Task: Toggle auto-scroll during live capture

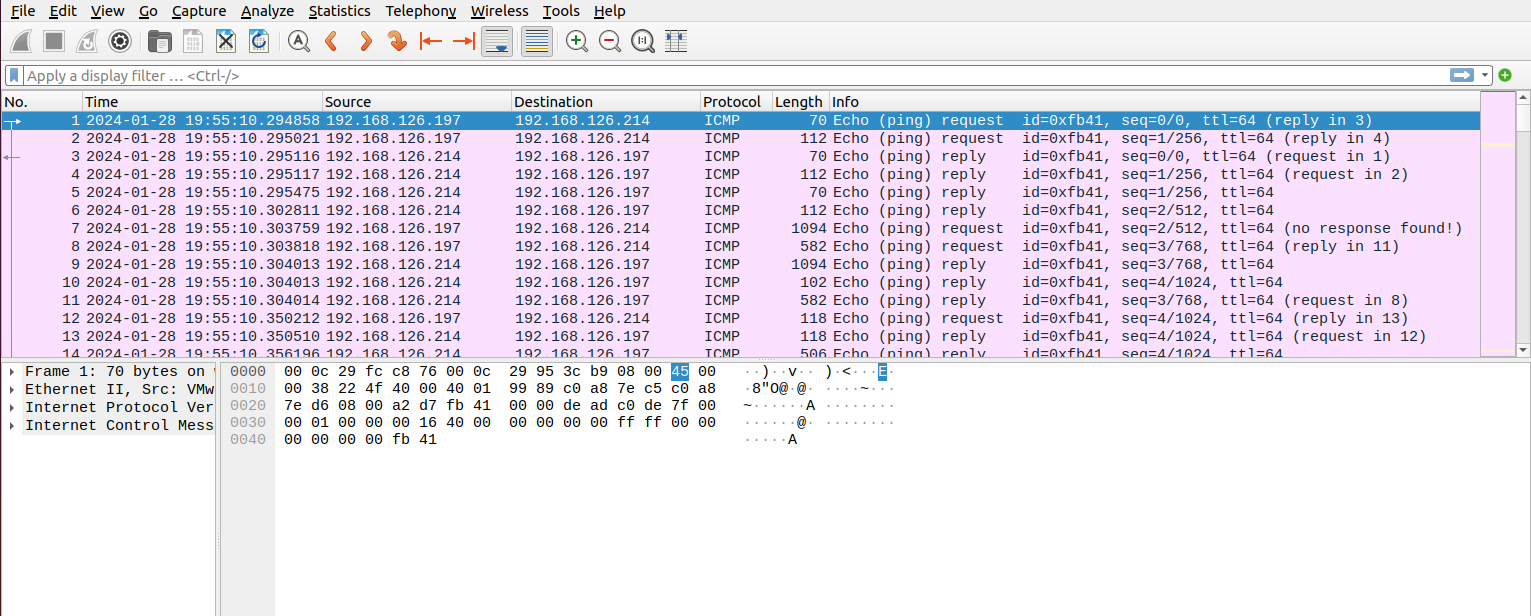Action: pos(497,41)
